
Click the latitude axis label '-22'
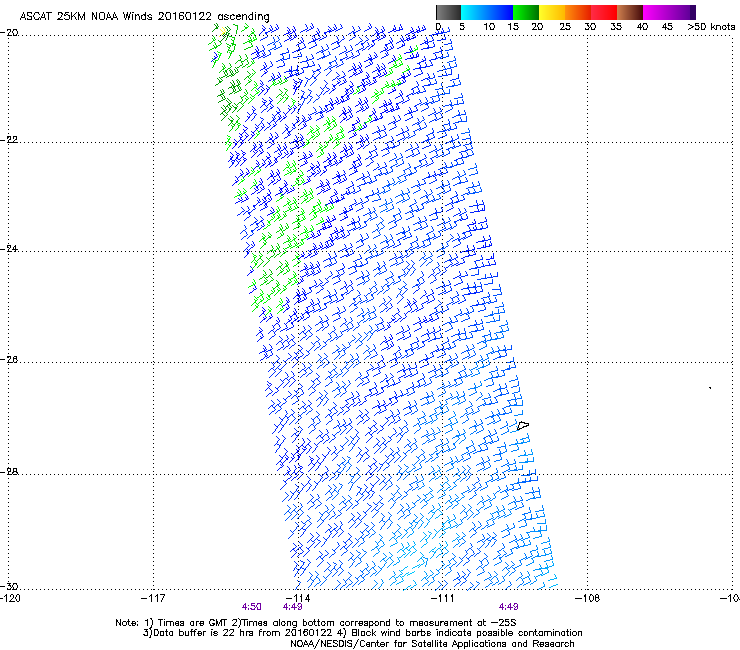[9, 140]
